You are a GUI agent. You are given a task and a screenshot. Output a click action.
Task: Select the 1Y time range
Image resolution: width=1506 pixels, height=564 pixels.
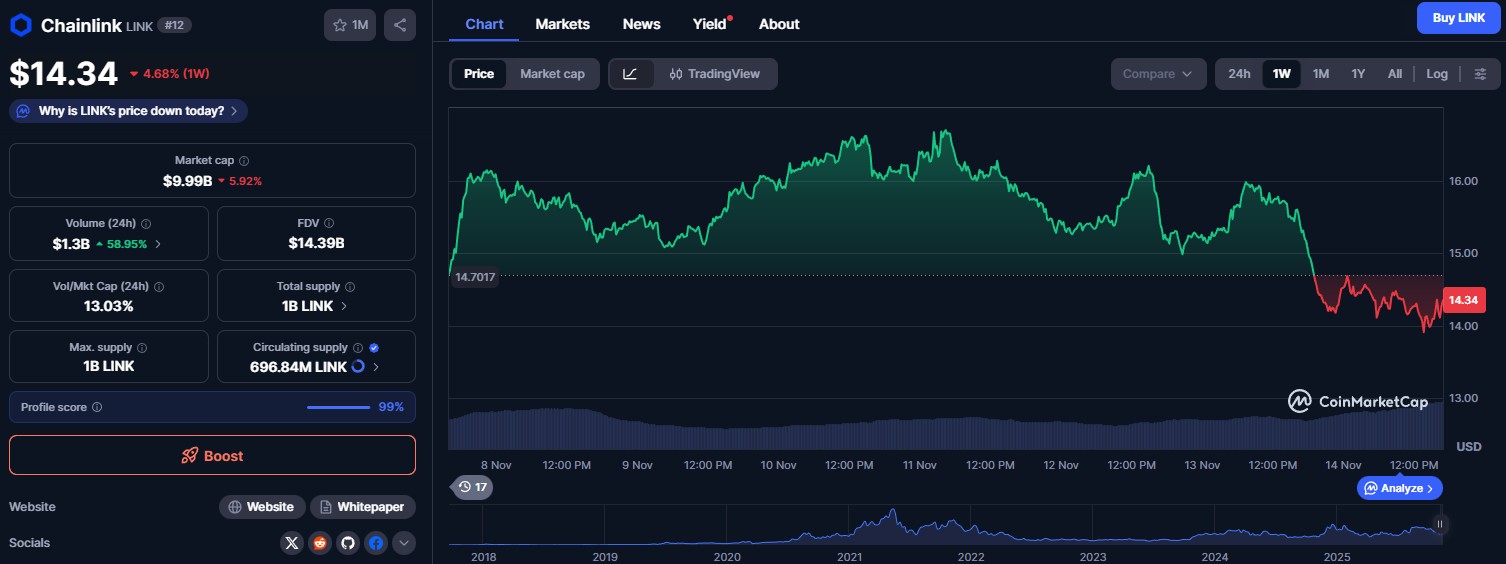pos(1358,74)
